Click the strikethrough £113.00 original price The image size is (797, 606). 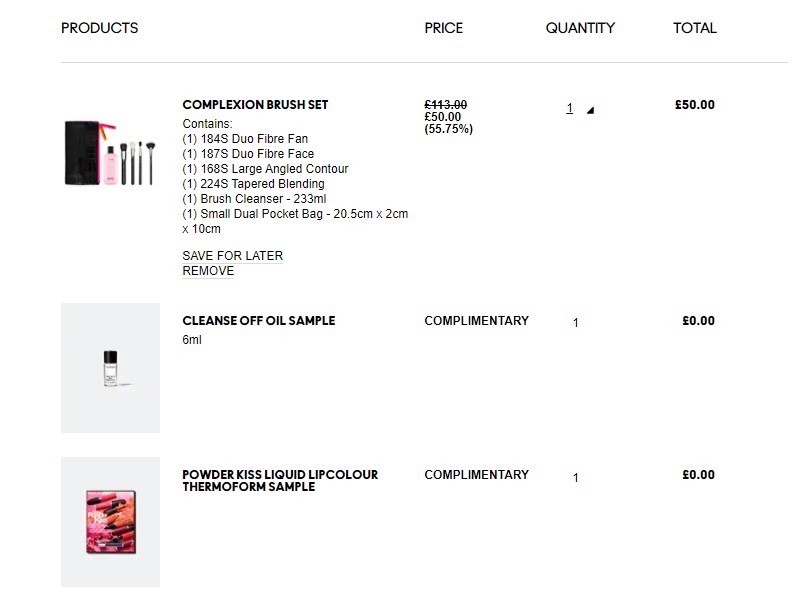446,105
